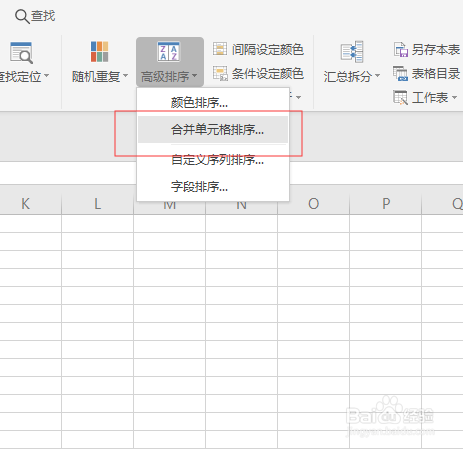
Task: Expand the 高级排序 dropdown arrow
Action: click(x=194, y=76)
